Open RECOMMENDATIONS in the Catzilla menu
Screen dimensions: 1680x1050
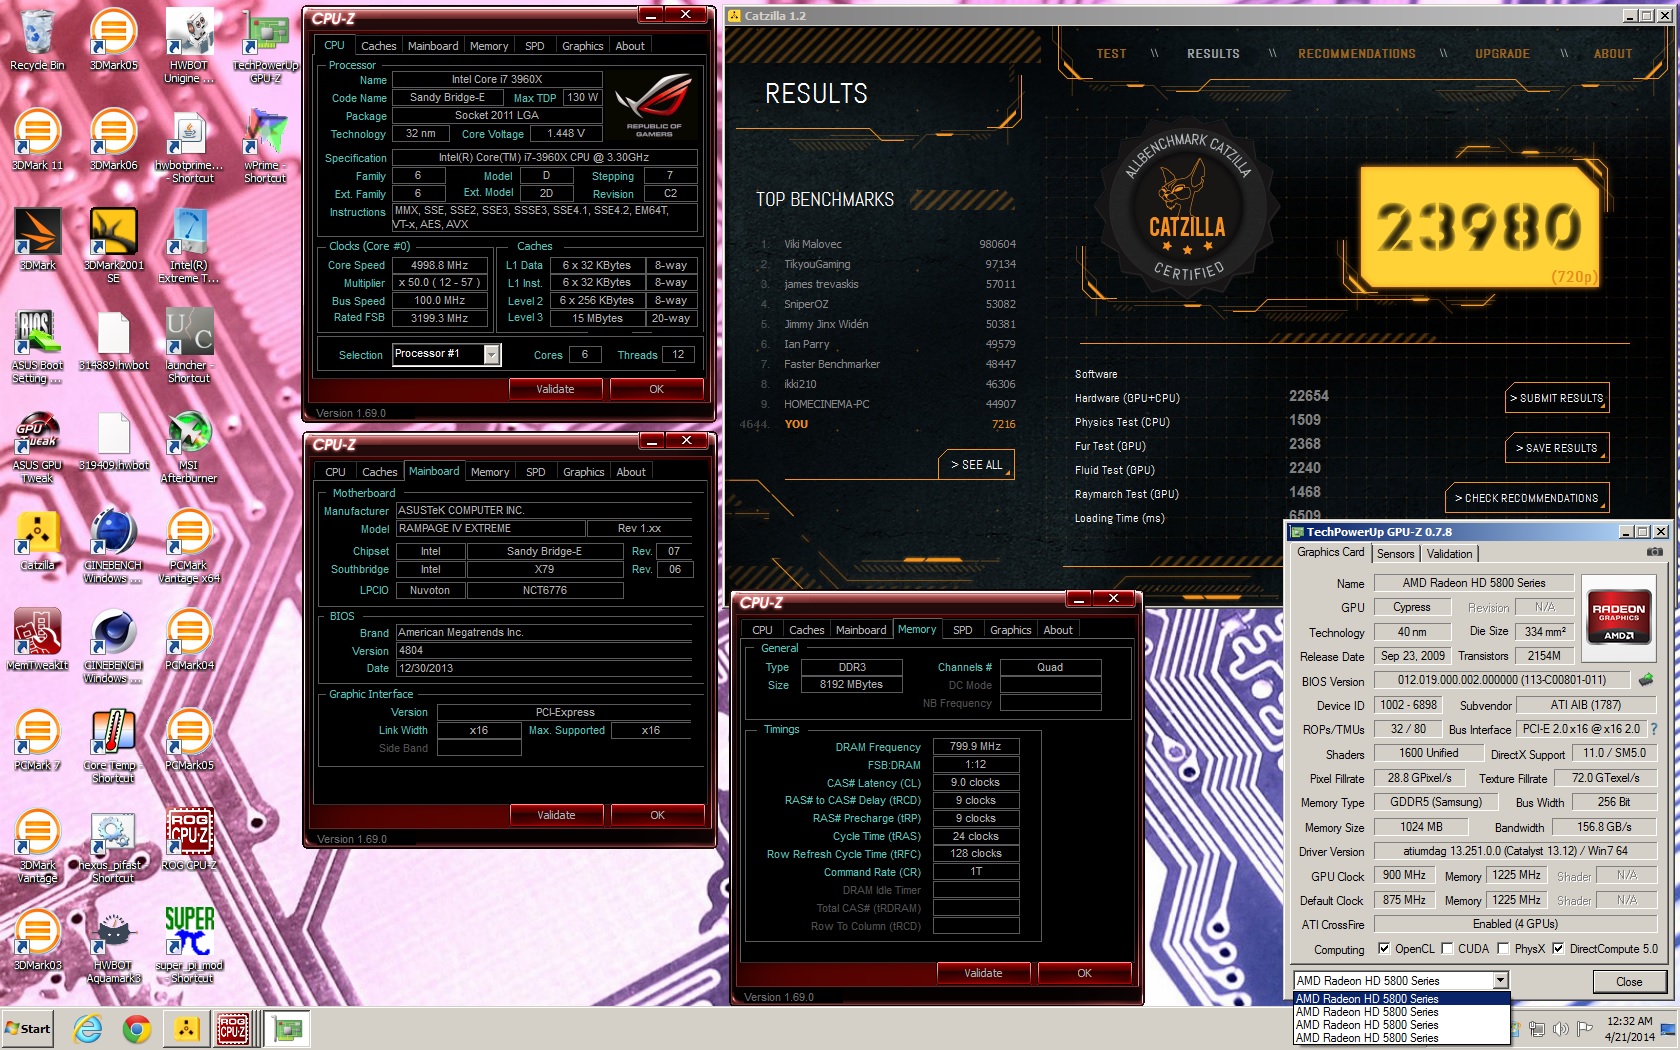tap(1357, 54)
